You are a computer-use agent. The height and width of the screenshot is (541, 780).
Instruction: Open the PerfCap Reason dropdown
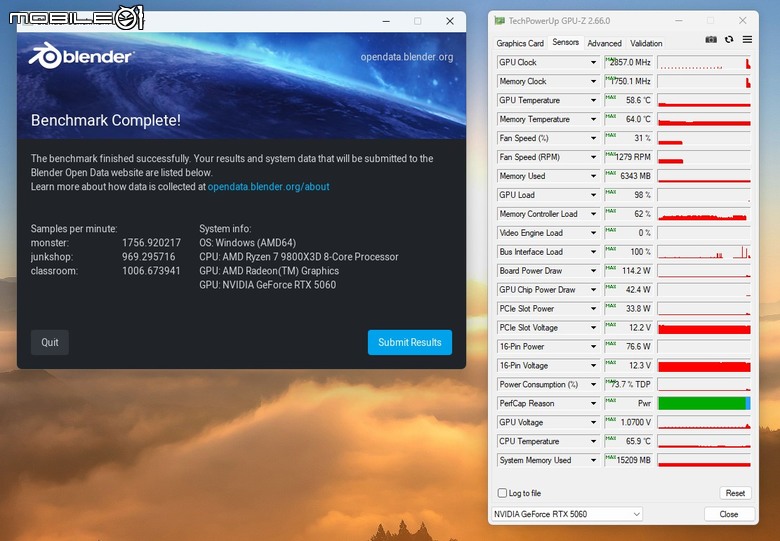593,403
